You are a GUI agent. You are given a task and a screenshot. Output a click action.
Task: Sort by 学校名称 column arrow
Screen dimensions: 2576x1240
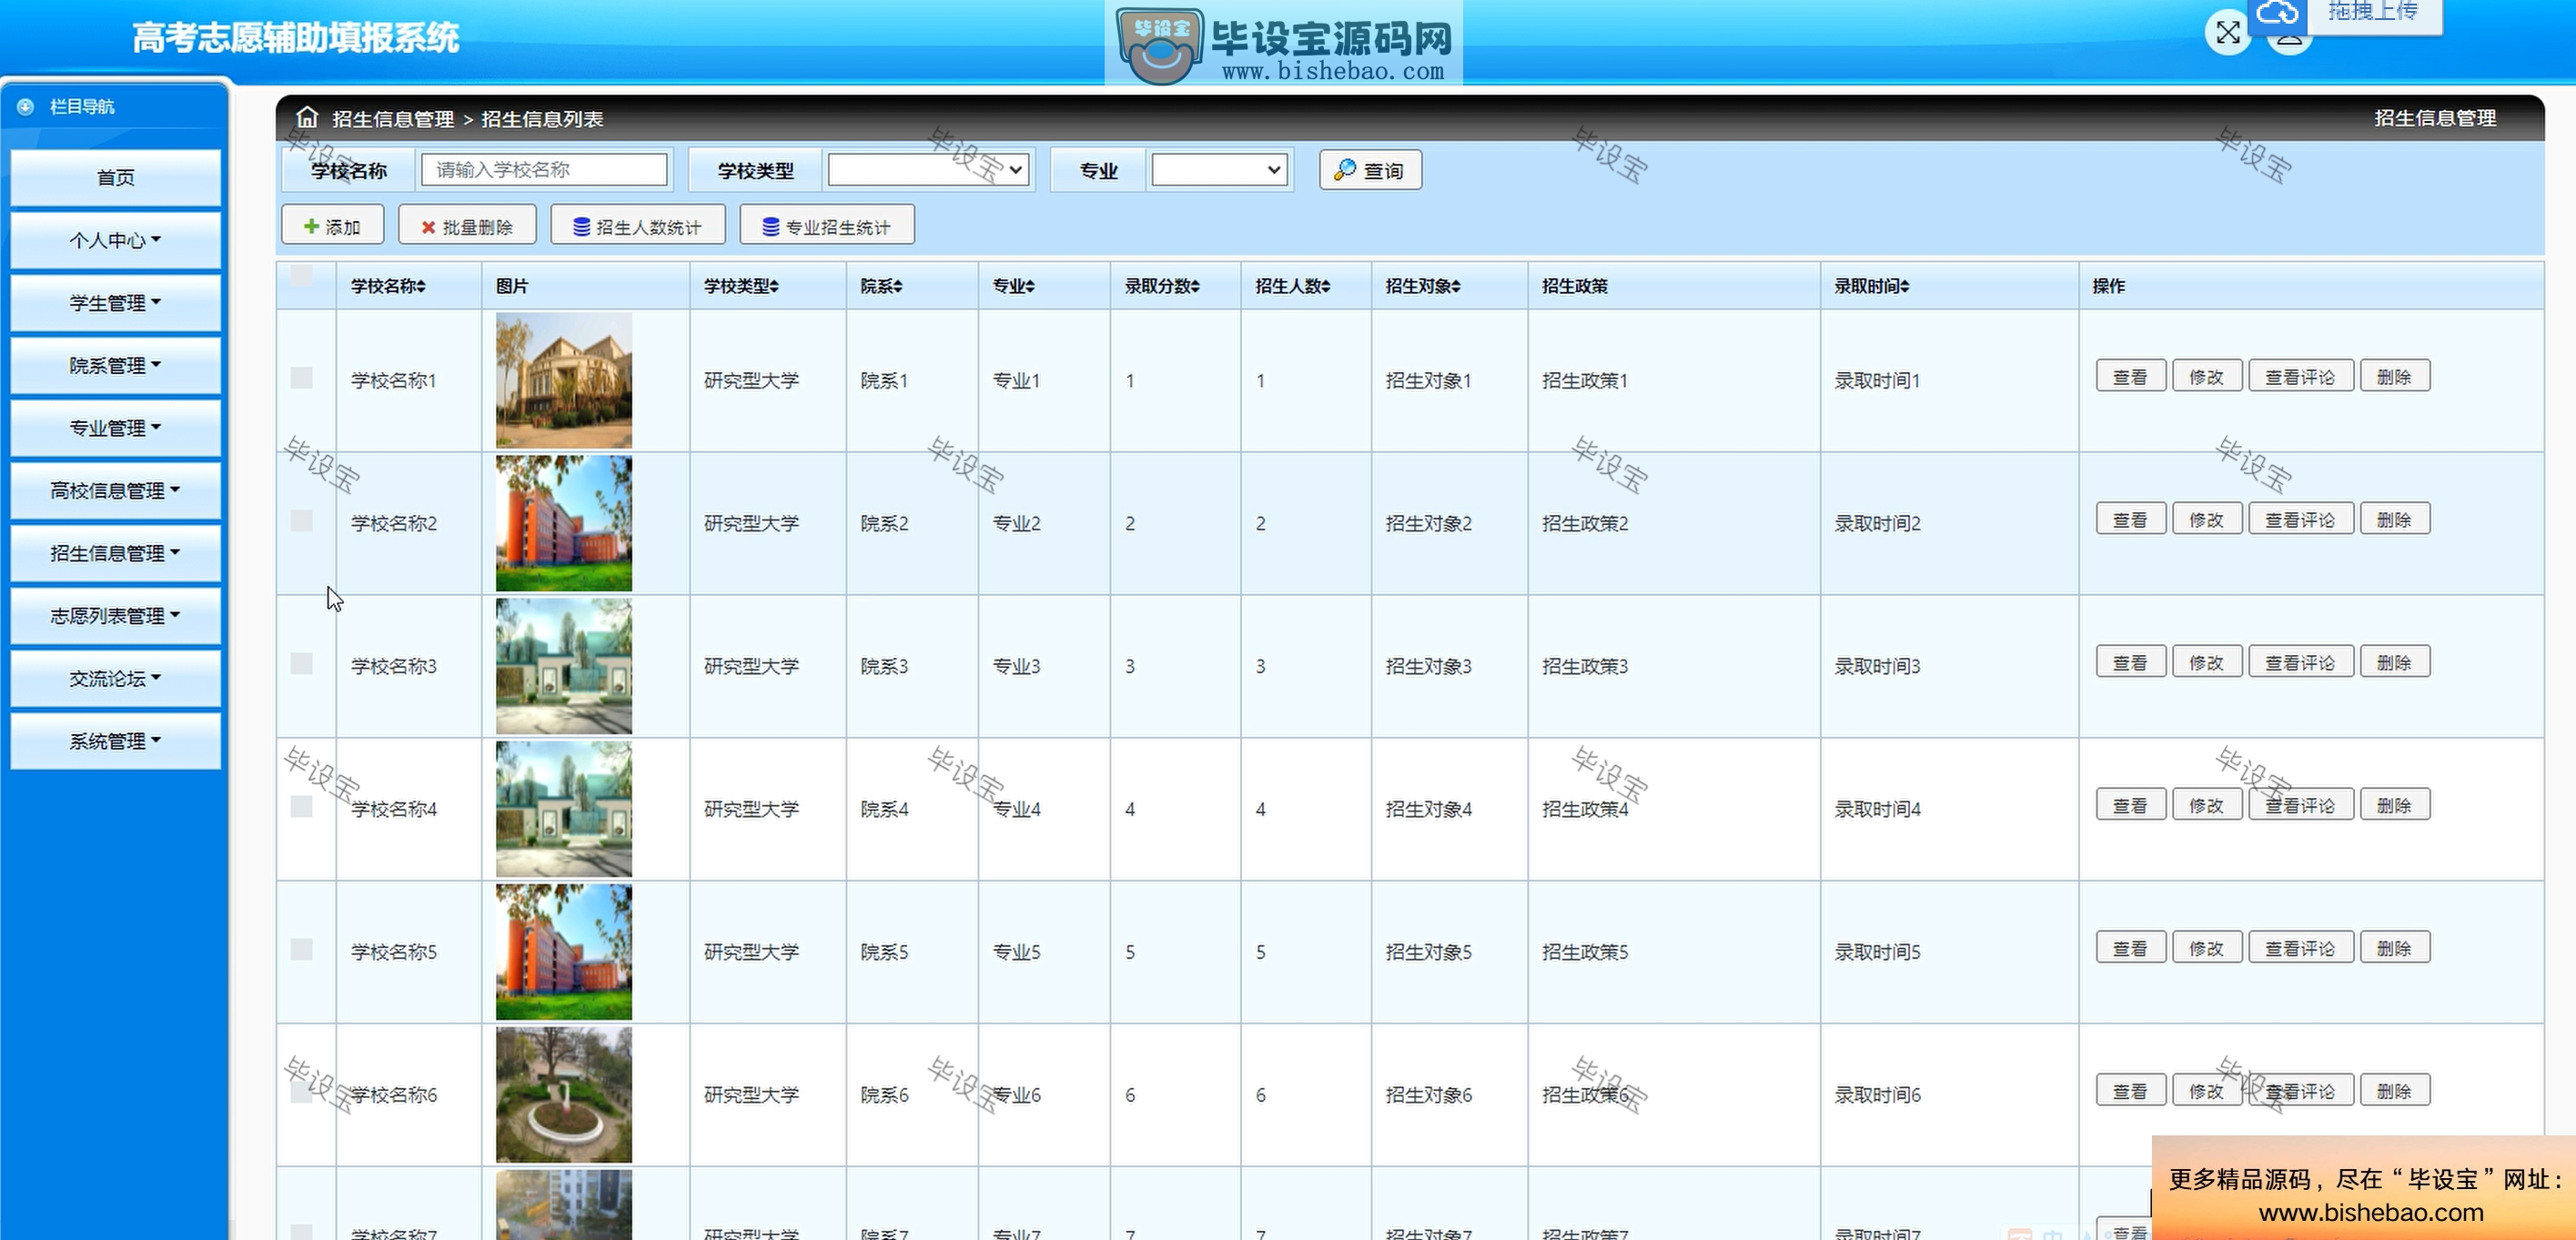coord(421,287)
